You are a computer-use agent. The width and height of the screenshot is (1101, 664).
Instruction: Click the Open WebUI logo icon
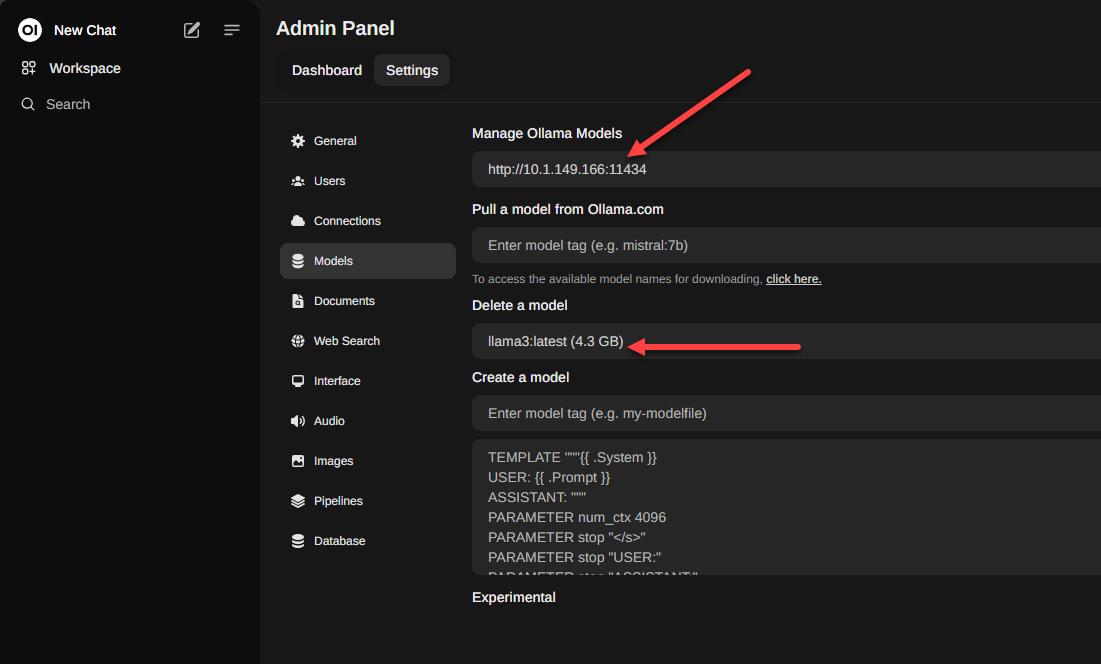(x=30, y=30)
